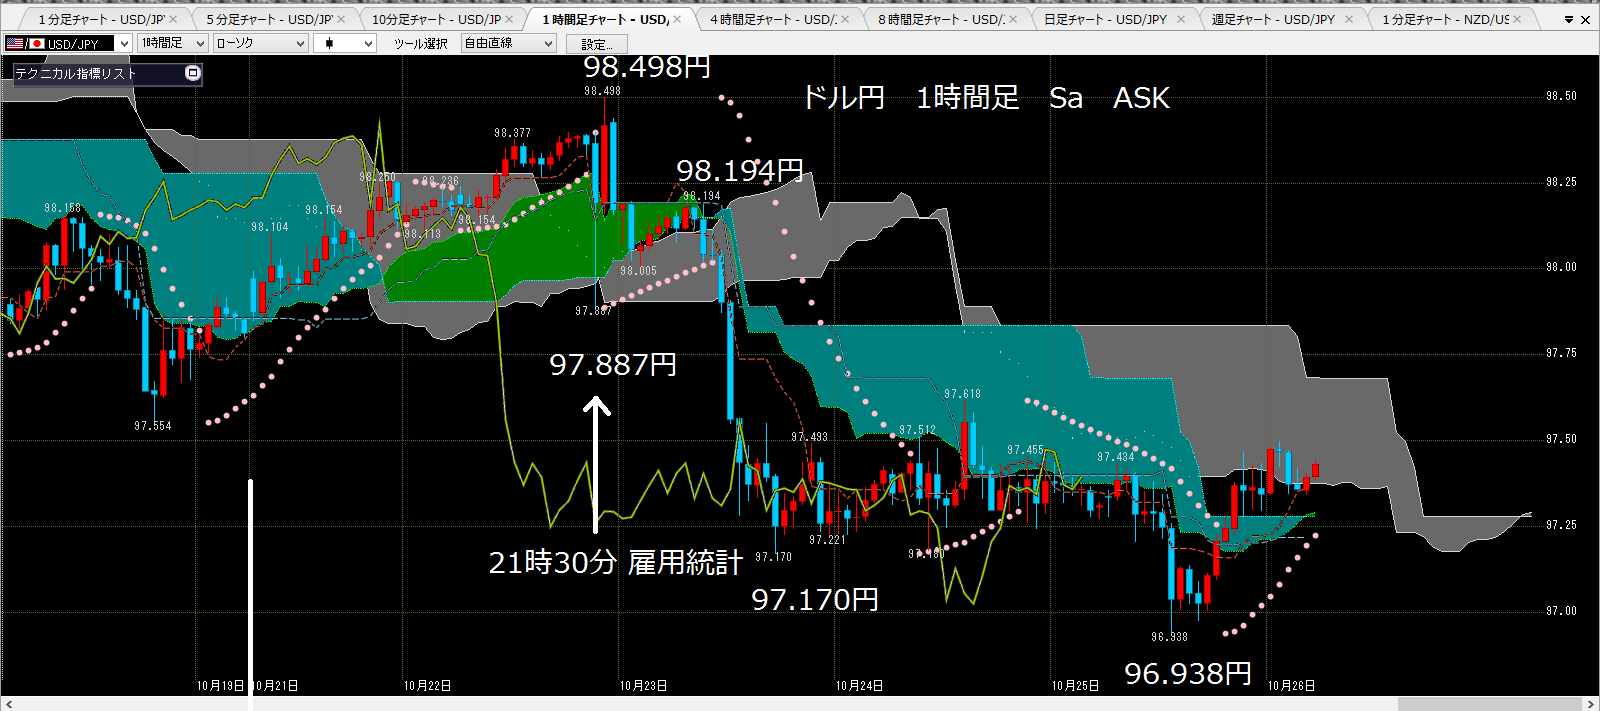Click the 98.25 price axis label
Image resolution: width=1616 pixels, height=711 pixels.
click(x=1561, y=182)
